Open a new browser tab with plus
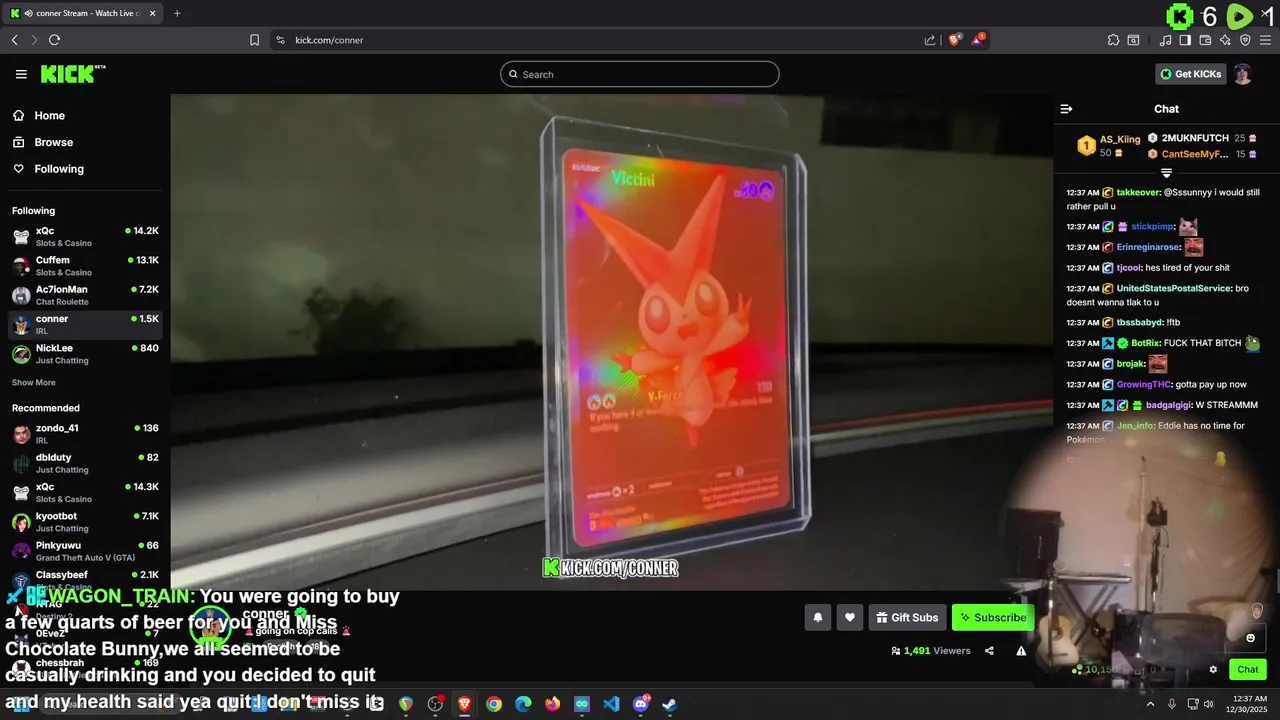 177,13
